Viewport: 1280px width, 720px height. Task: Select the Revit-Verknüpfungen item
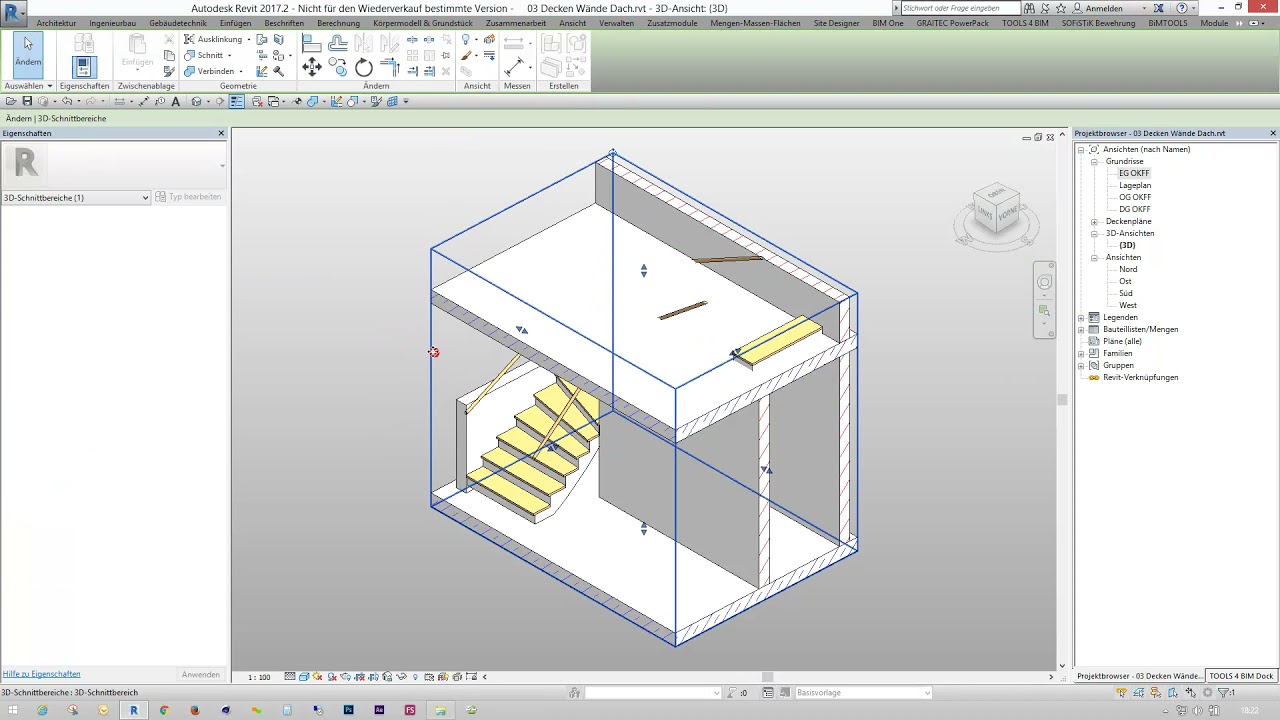click(1140, 377)
